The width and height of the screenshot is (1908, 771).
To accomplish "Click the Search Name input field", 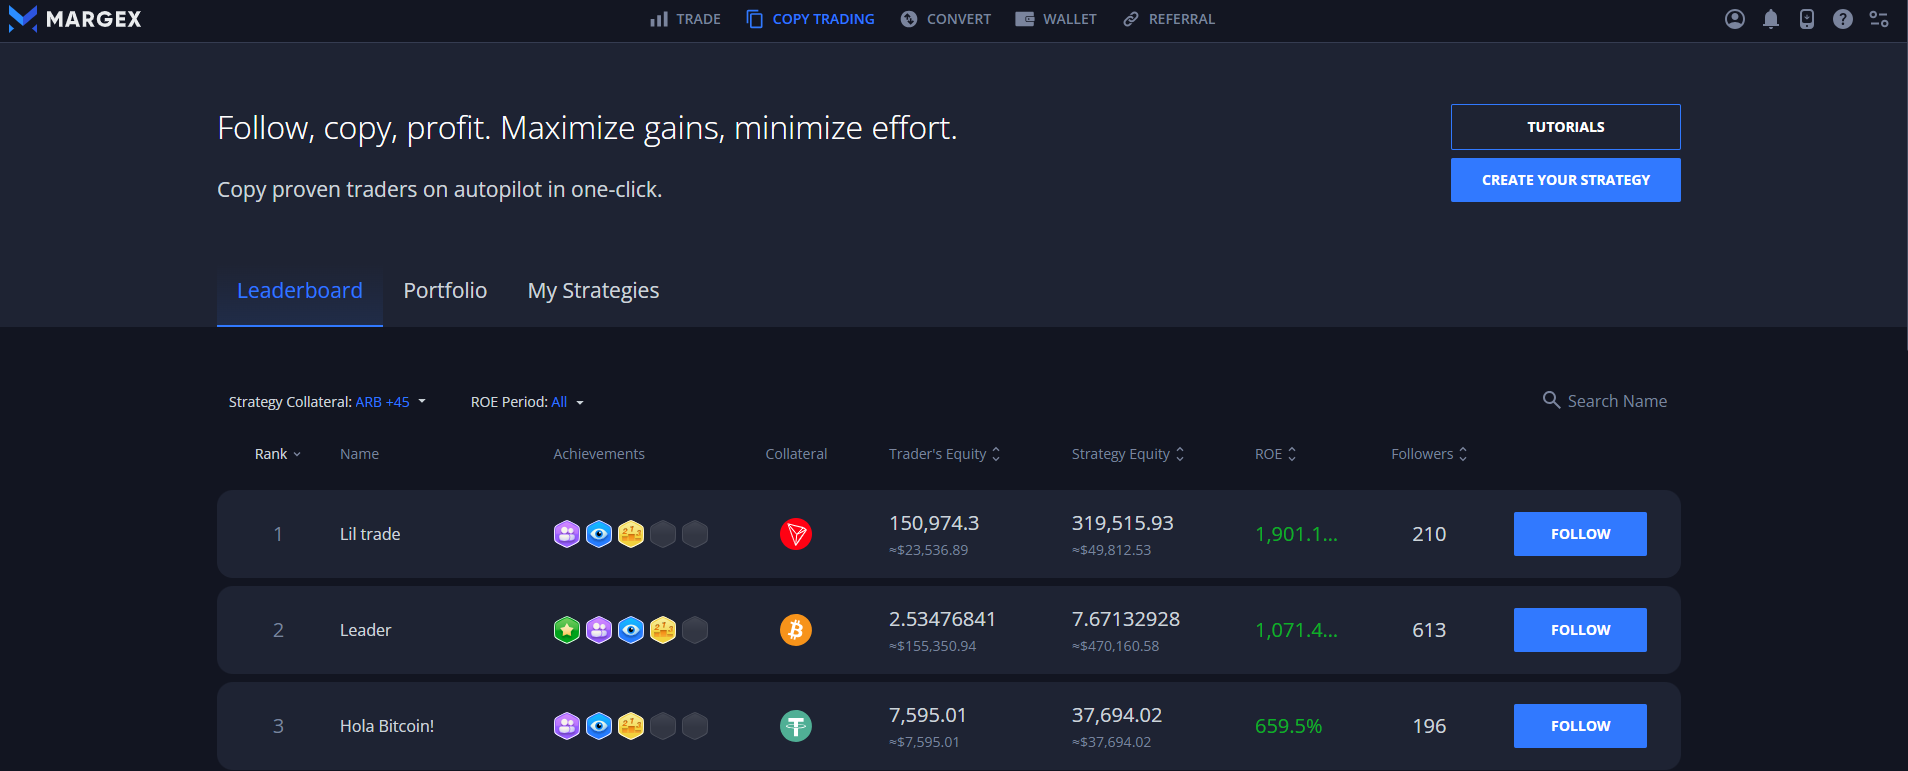I will (1616, 401).
